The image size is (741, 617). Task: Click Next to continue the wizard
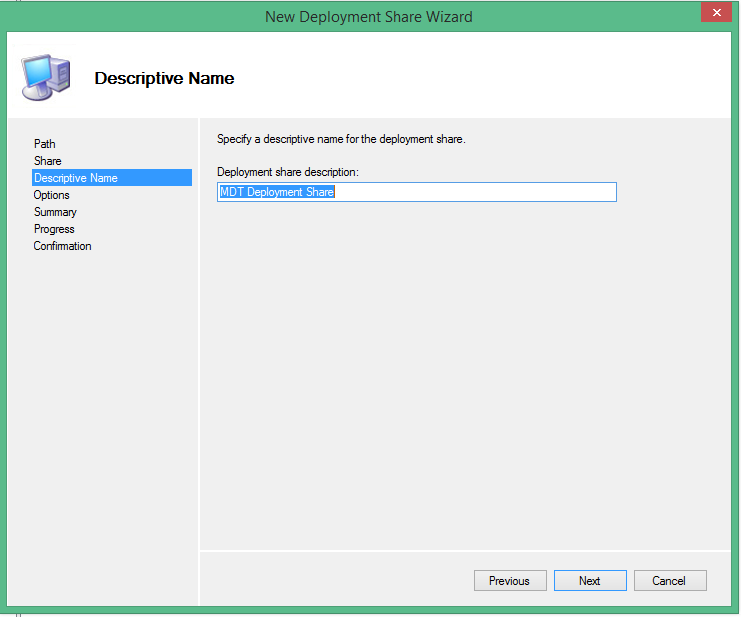click(x=589, y=581)
